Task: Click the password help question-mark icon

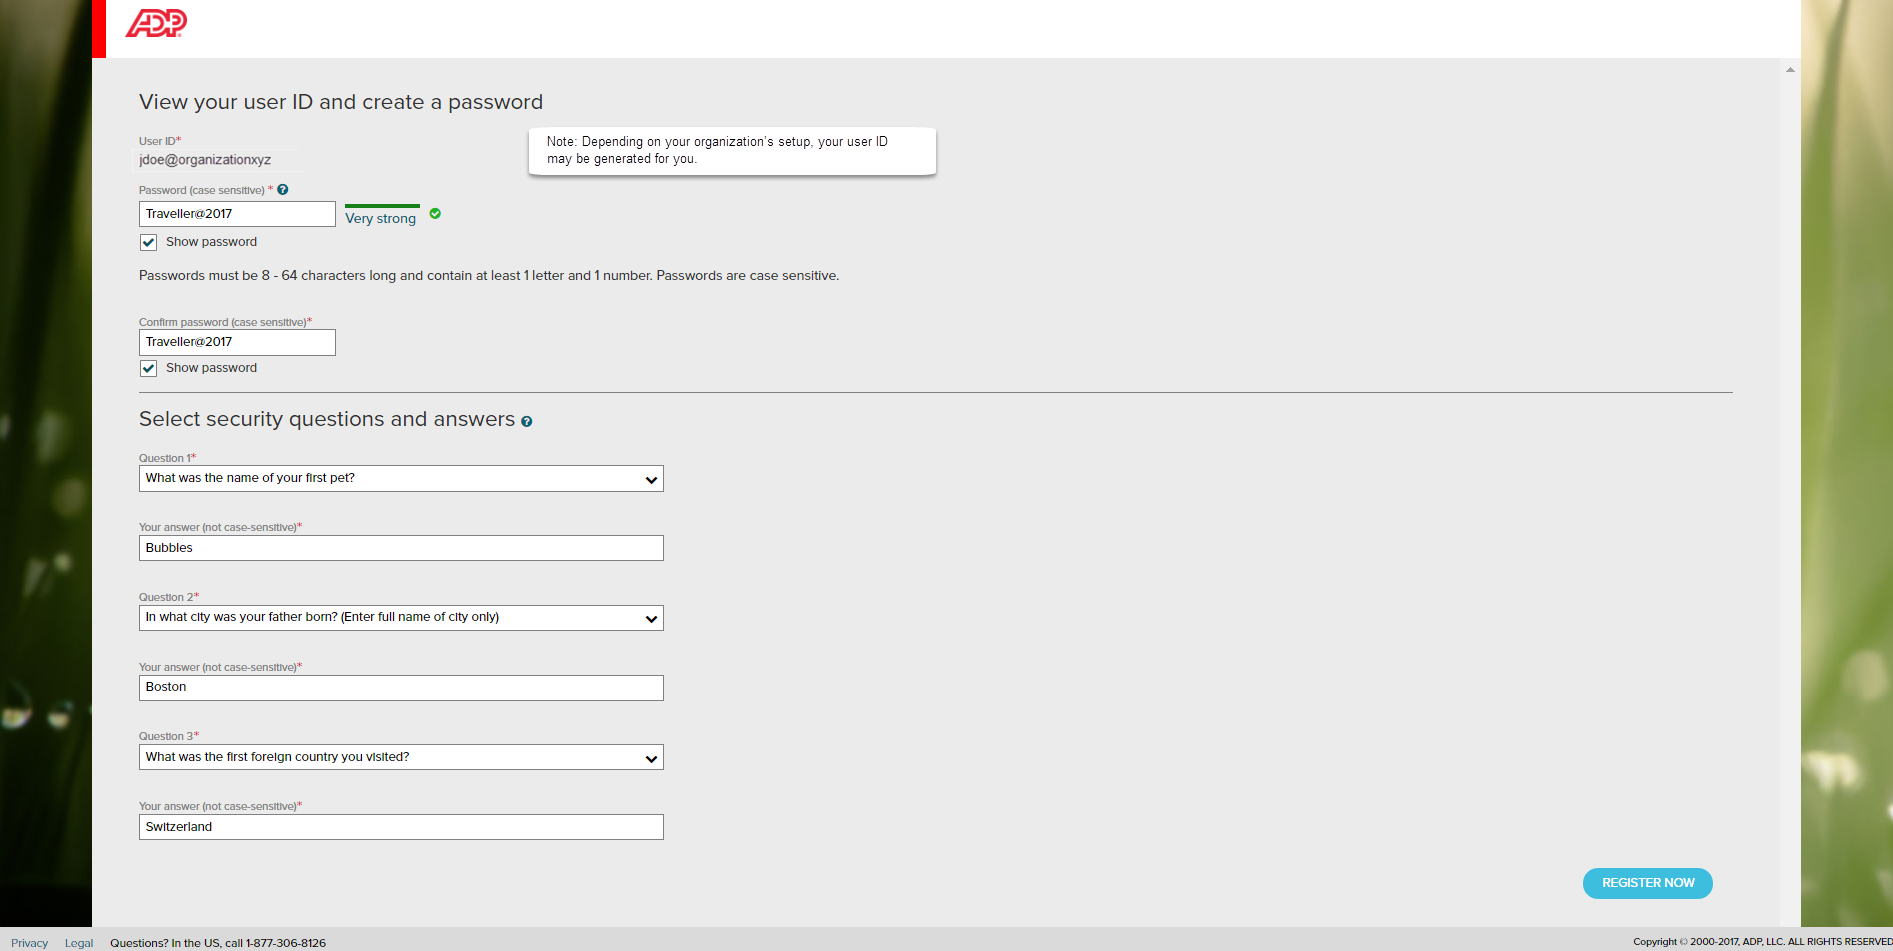Action: pos(283,190)
